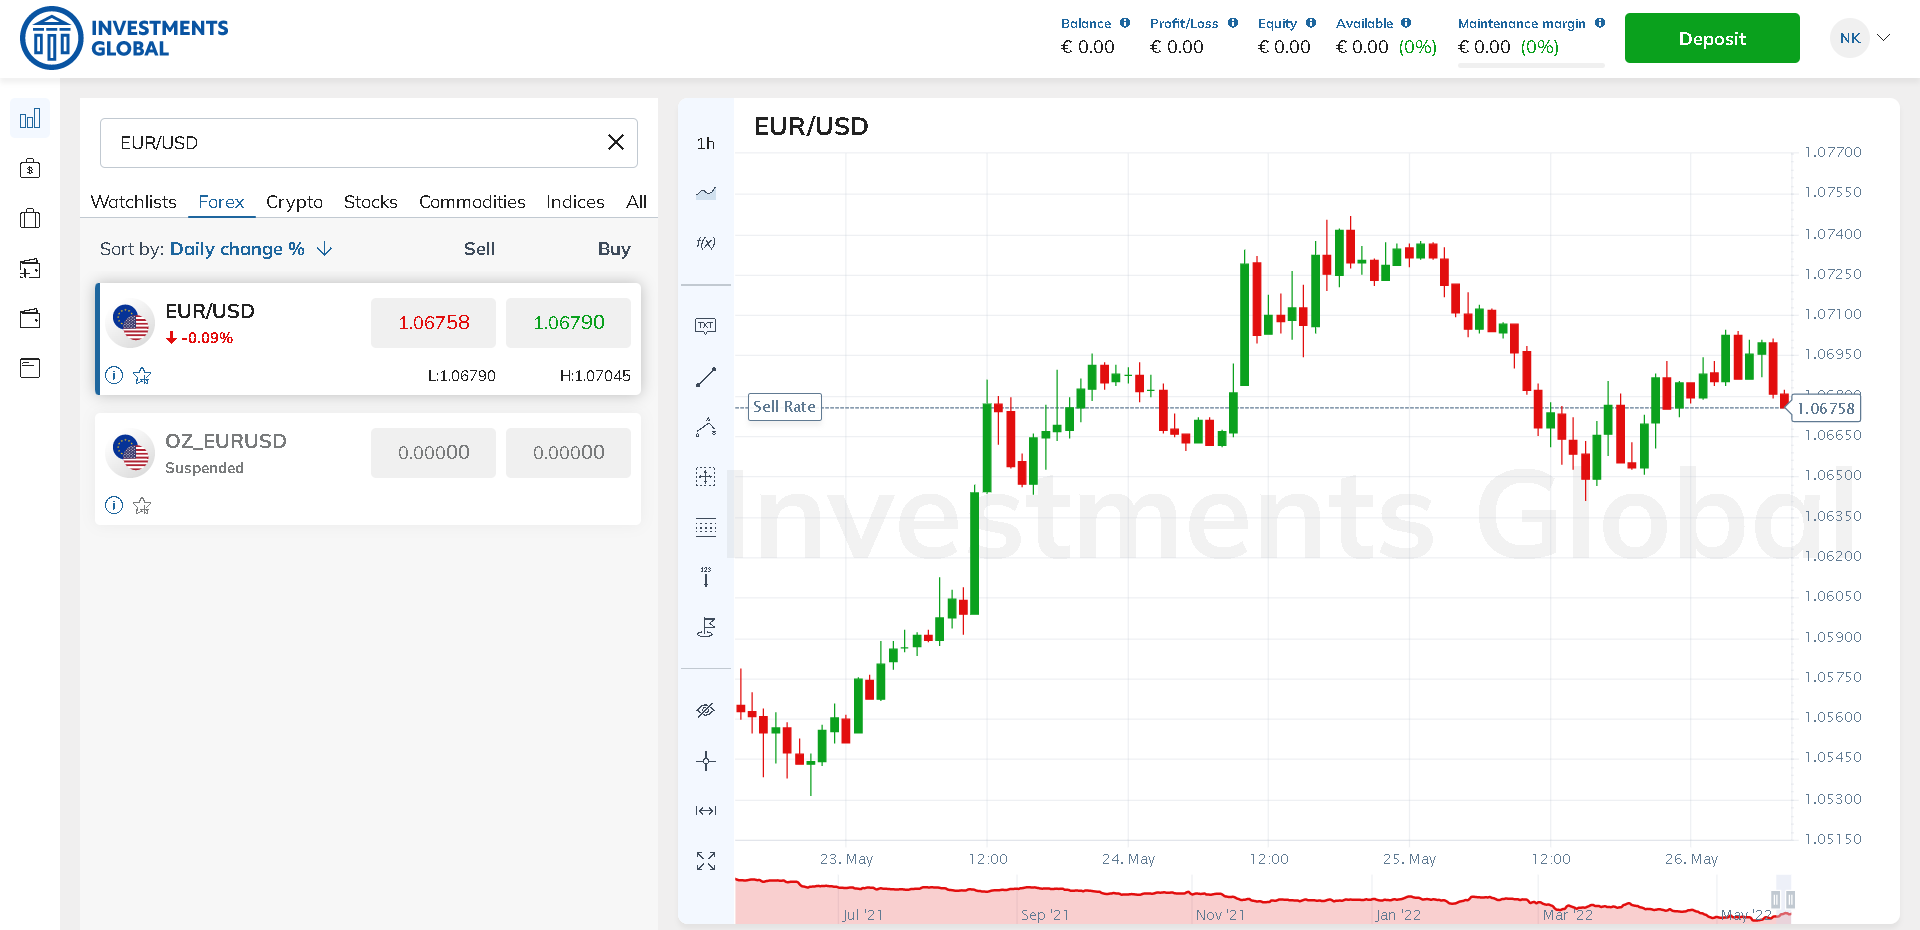Screen dimensions: 1920x930
Task: Expand the NK account menu
Action: coord(1862,38)
